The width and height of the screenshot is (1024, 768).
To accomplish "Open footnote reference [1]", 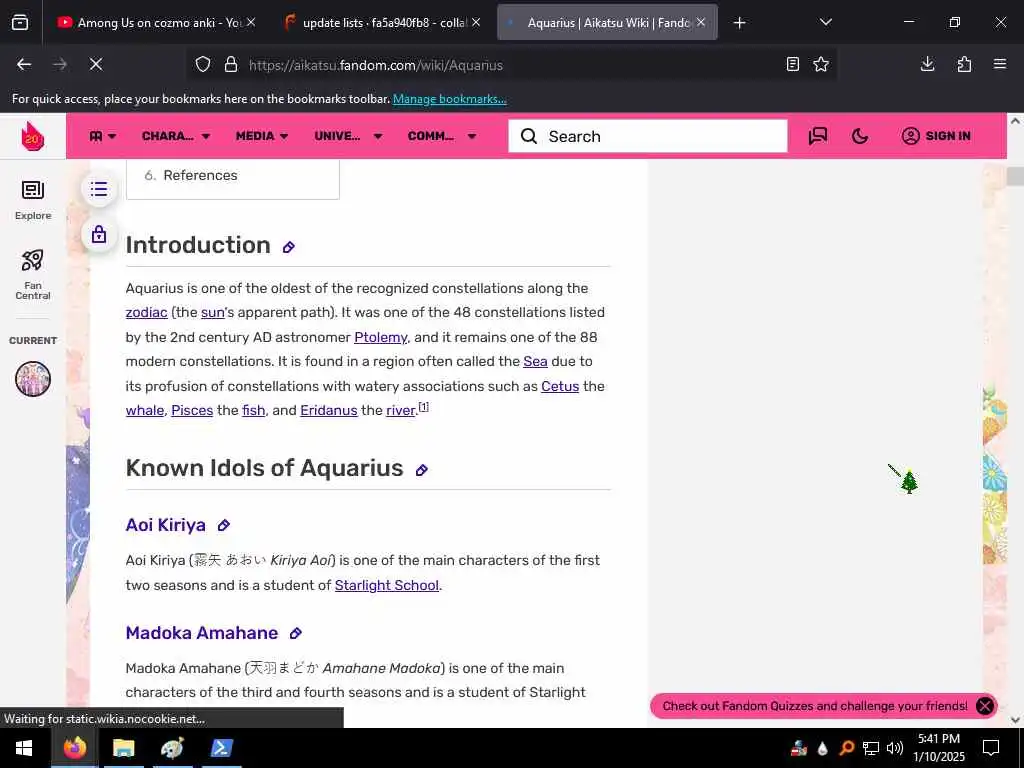I will (423, 407).
